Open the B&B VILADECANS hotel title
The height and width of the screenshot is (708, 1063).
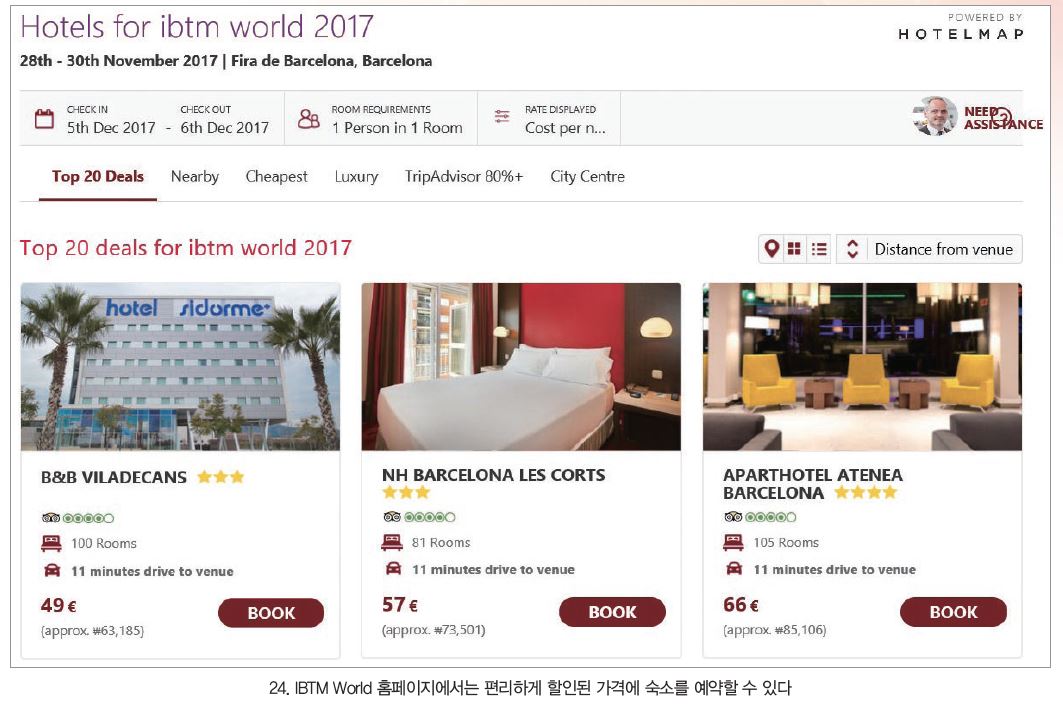pos(114,477)
